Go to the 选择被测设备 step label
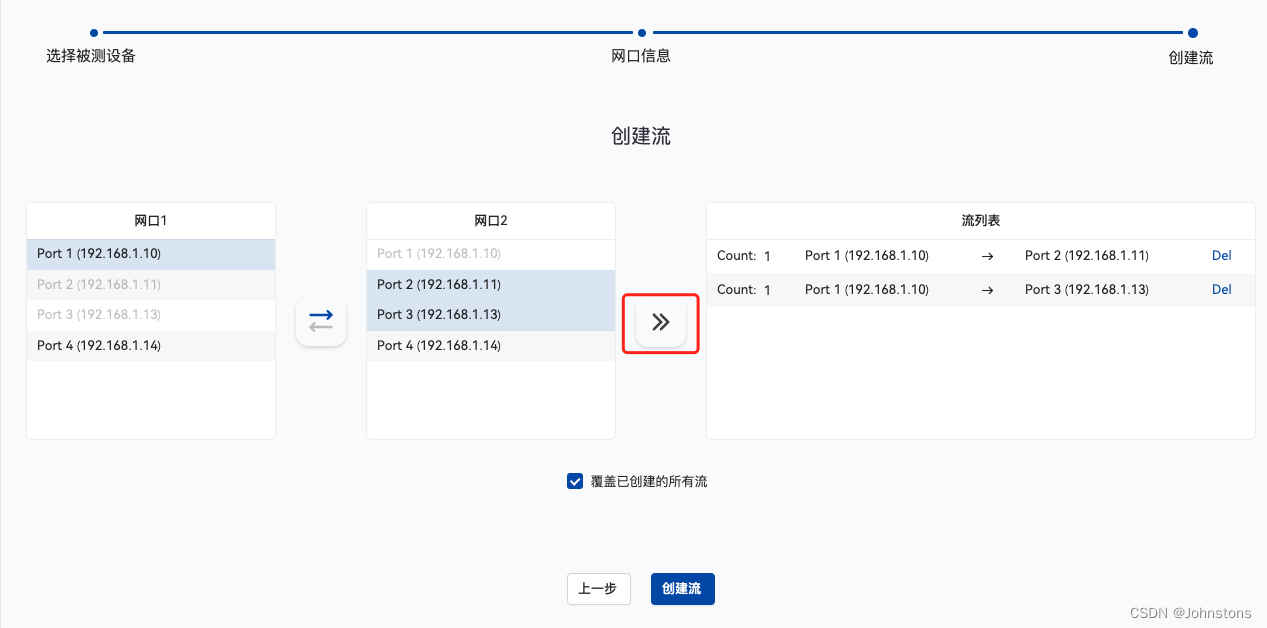 point(91,56)
